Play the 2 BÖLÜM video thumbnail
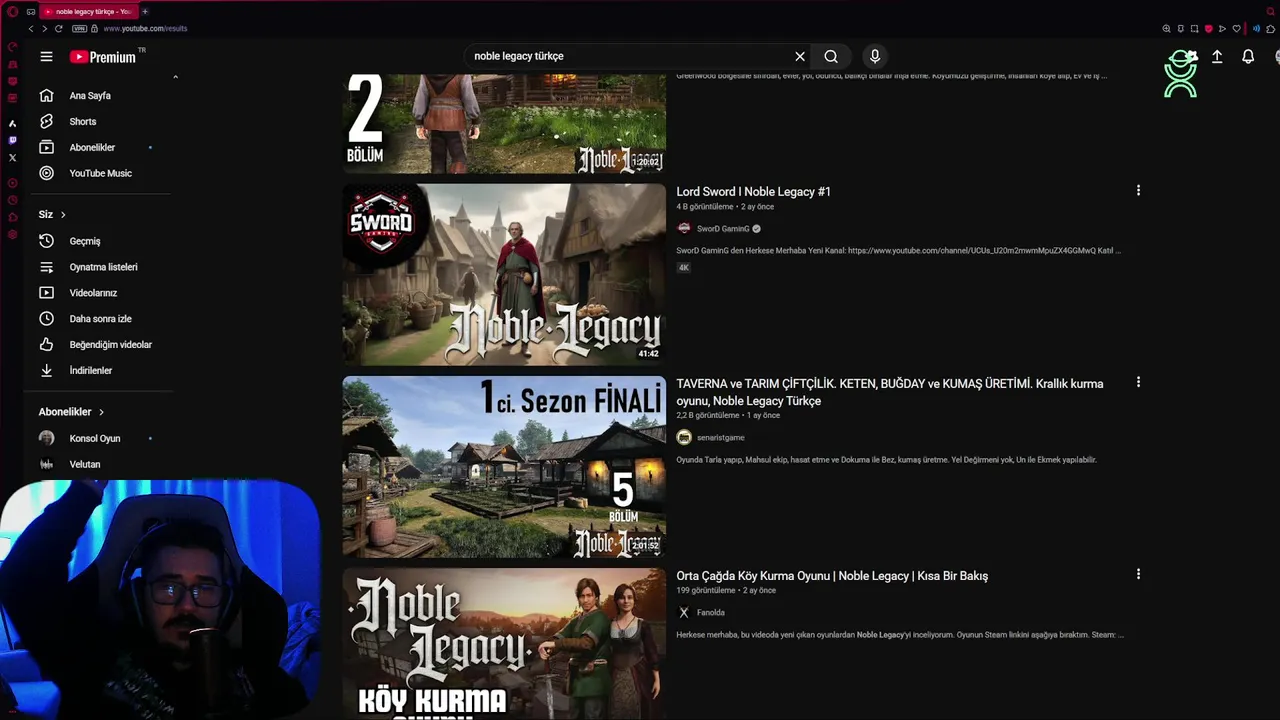Screen dimensions: 1280x720 point(504,124)
